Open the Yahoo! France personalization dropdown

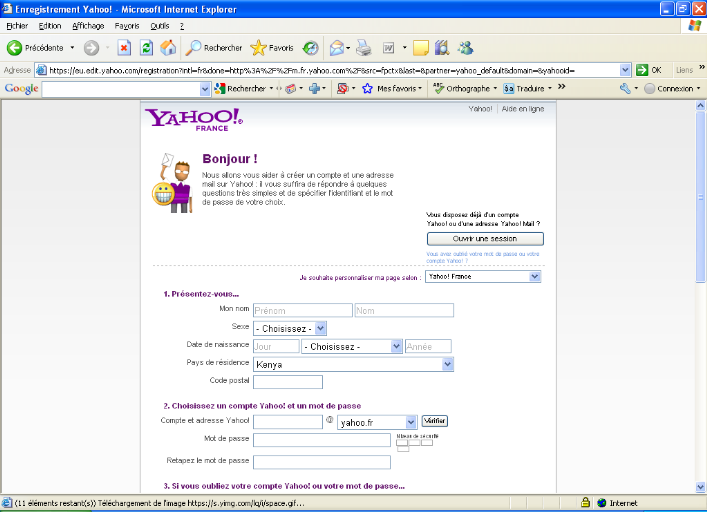click(x=483, y=276)
